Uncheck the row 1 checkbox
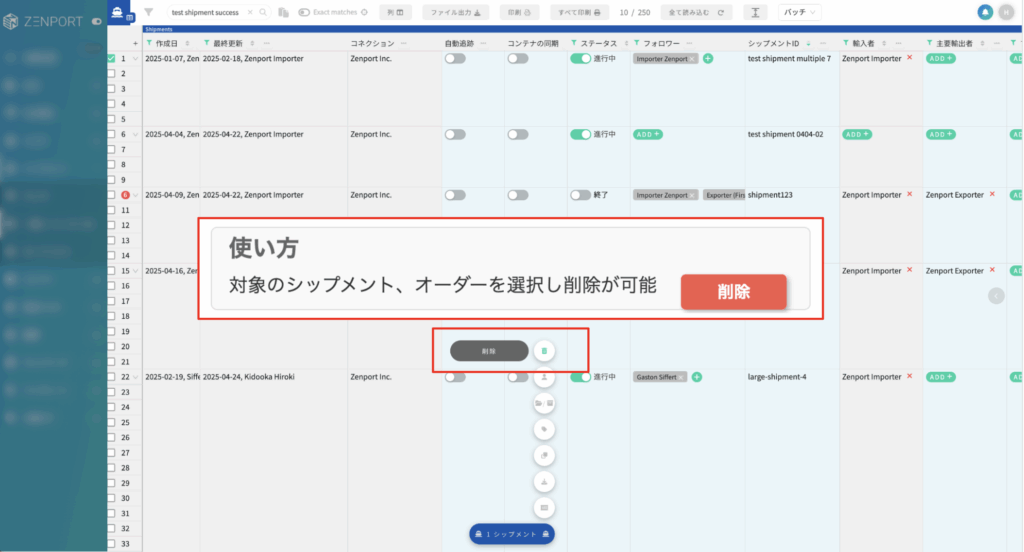The image size is (1024, 552). (x=112, y=58)
